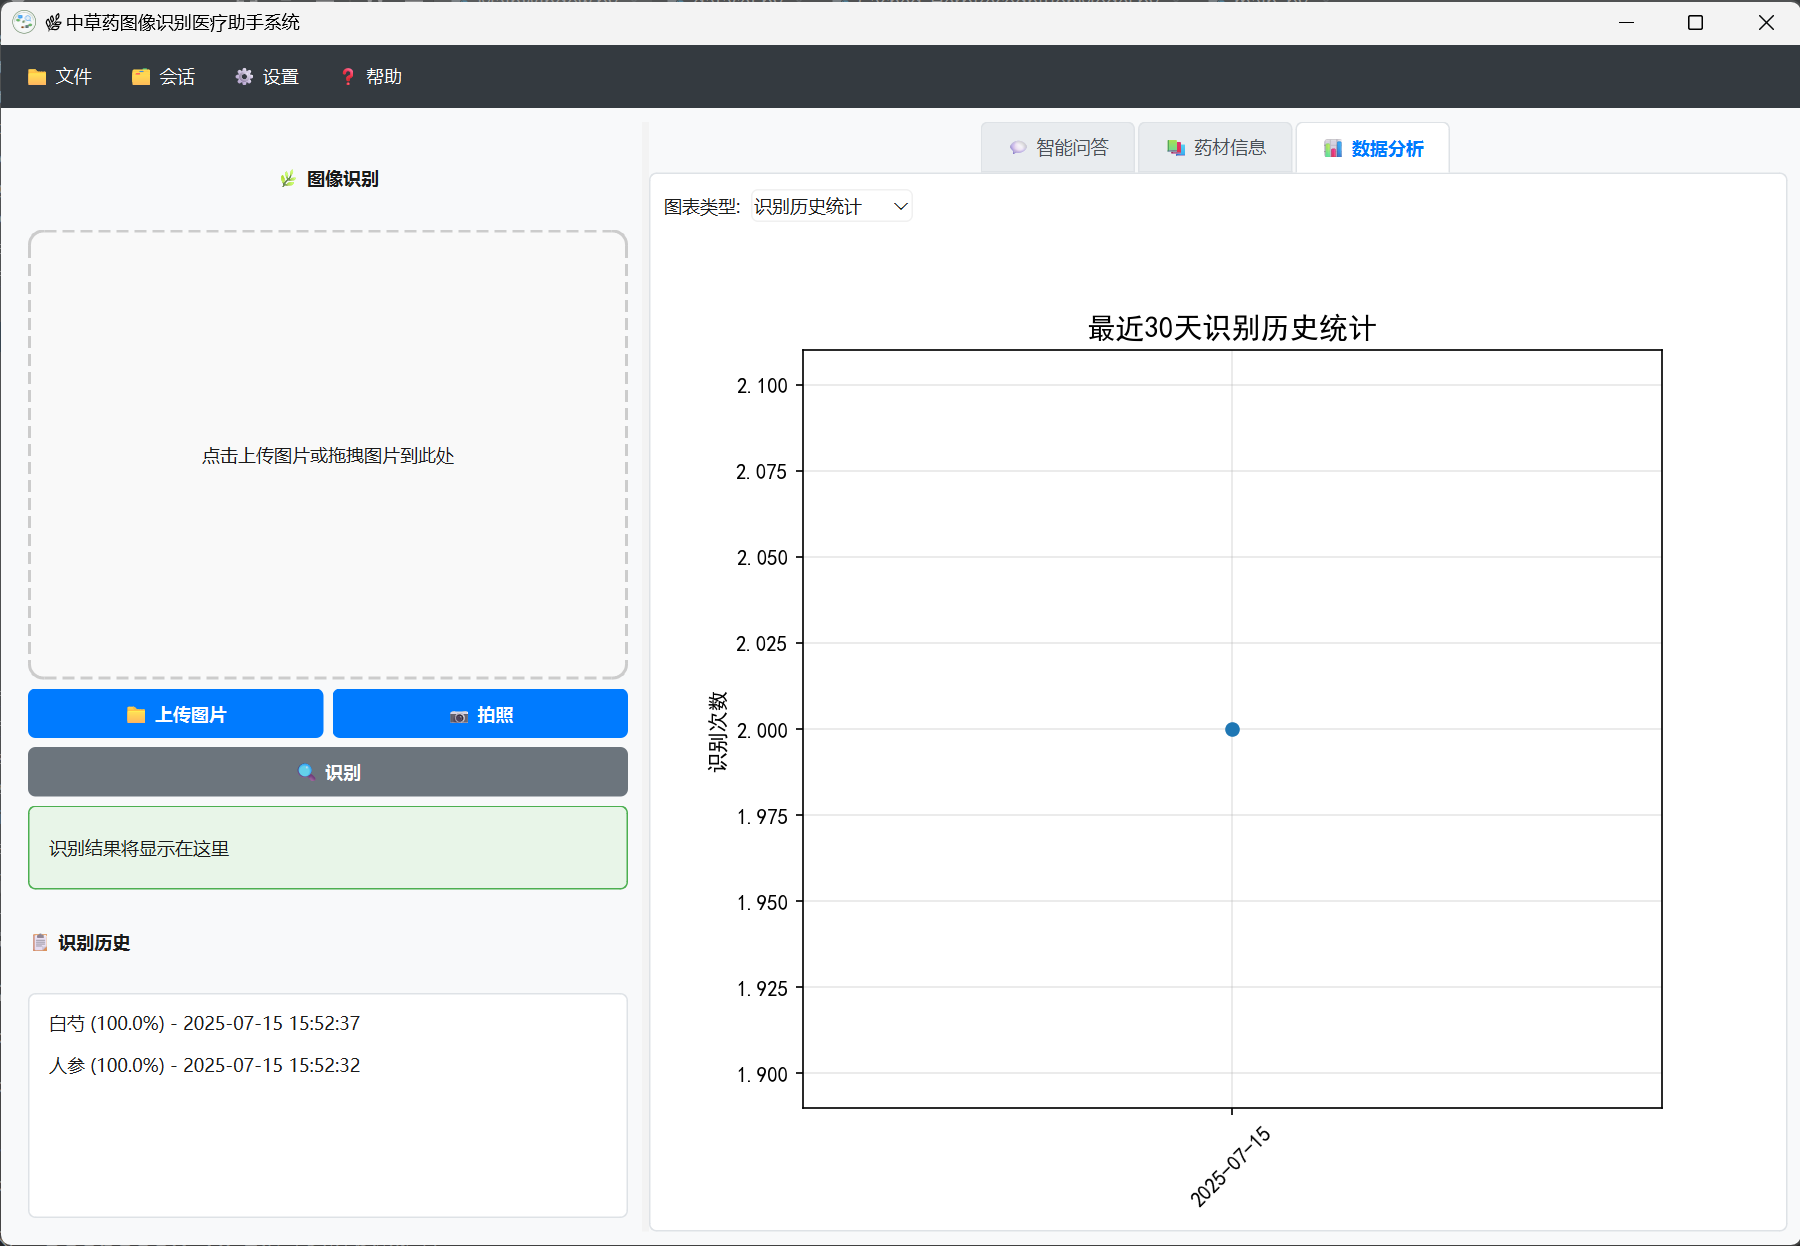Click the 识别结果将显示在这里 result box
Image resolution: width=1800 pixels, height=1246 pixels.
[328, 847]
